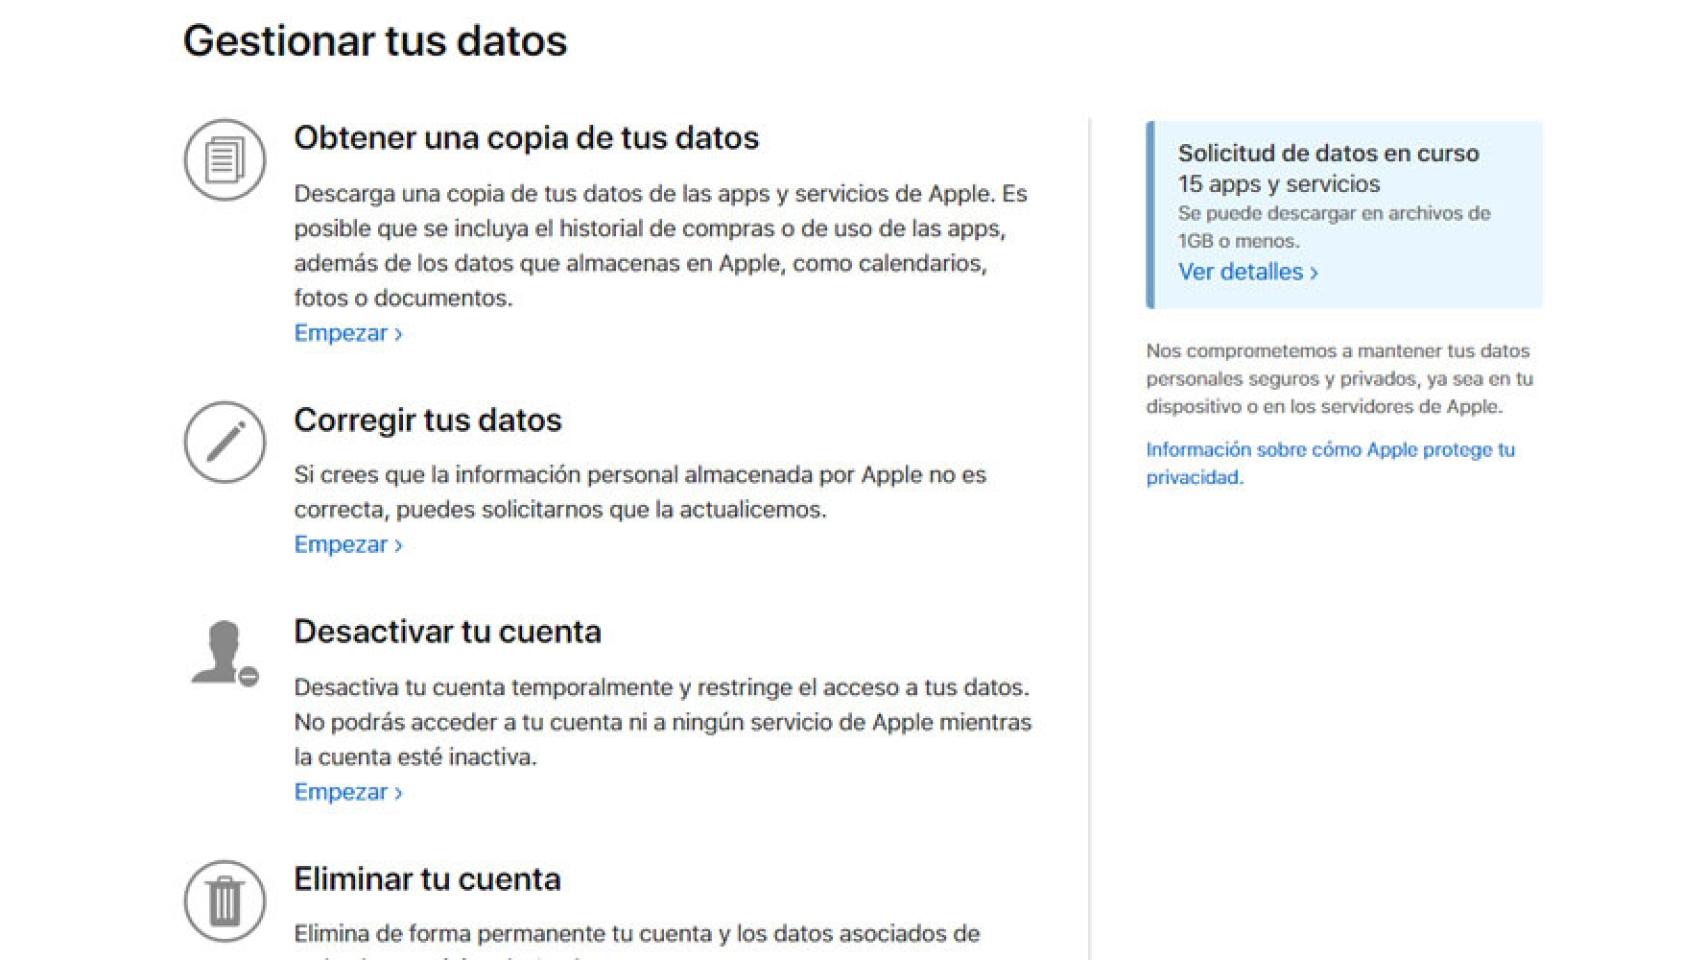Open Empezar under Desactivar tu cuenta
The height and width of the screenshot is (960, 1706).
(348, 792)
